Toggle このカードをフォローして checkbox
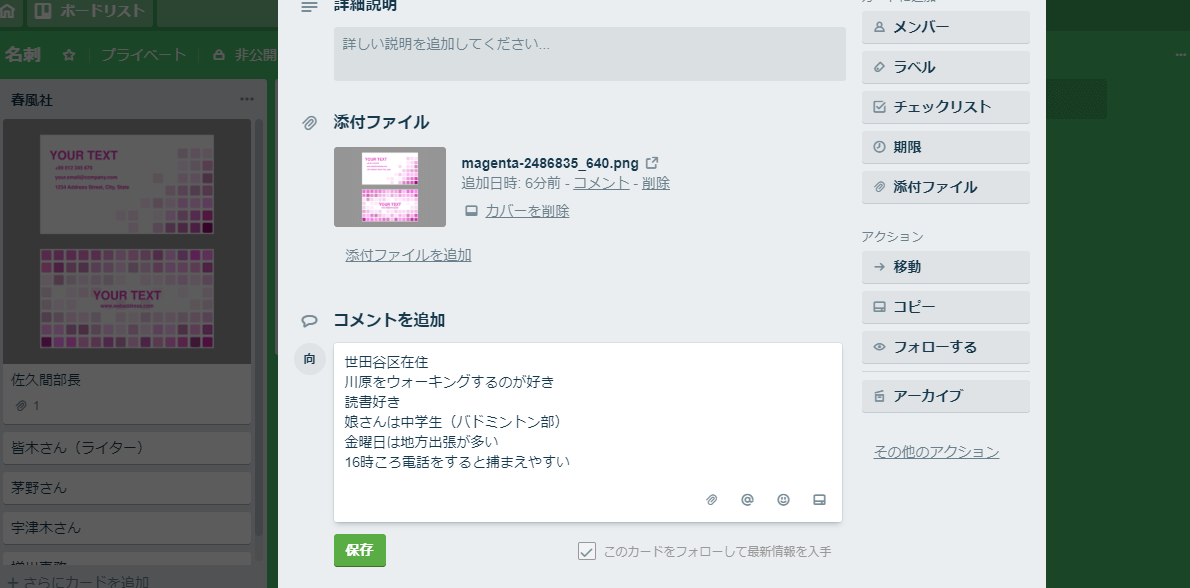1190x588 pixels. 587,551
